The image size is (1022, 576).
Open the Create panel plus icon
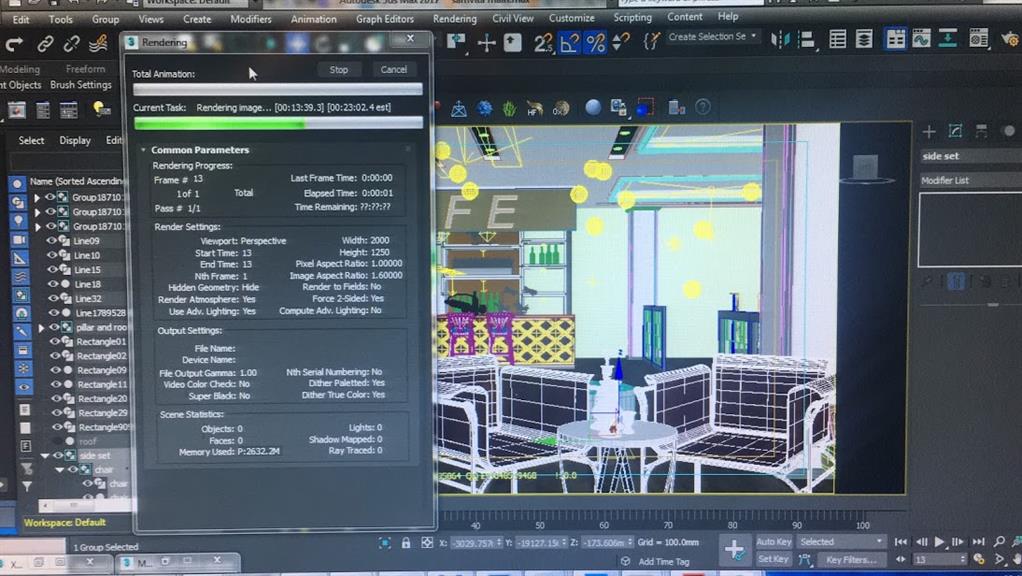[x=929, y=131]
